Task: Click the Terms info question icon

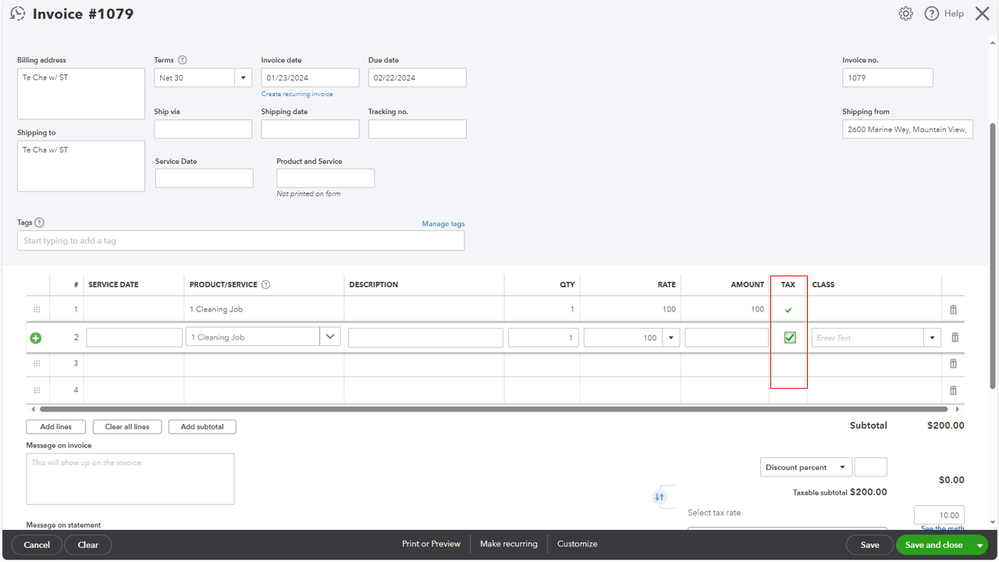Action: click(x=182, y=60)
